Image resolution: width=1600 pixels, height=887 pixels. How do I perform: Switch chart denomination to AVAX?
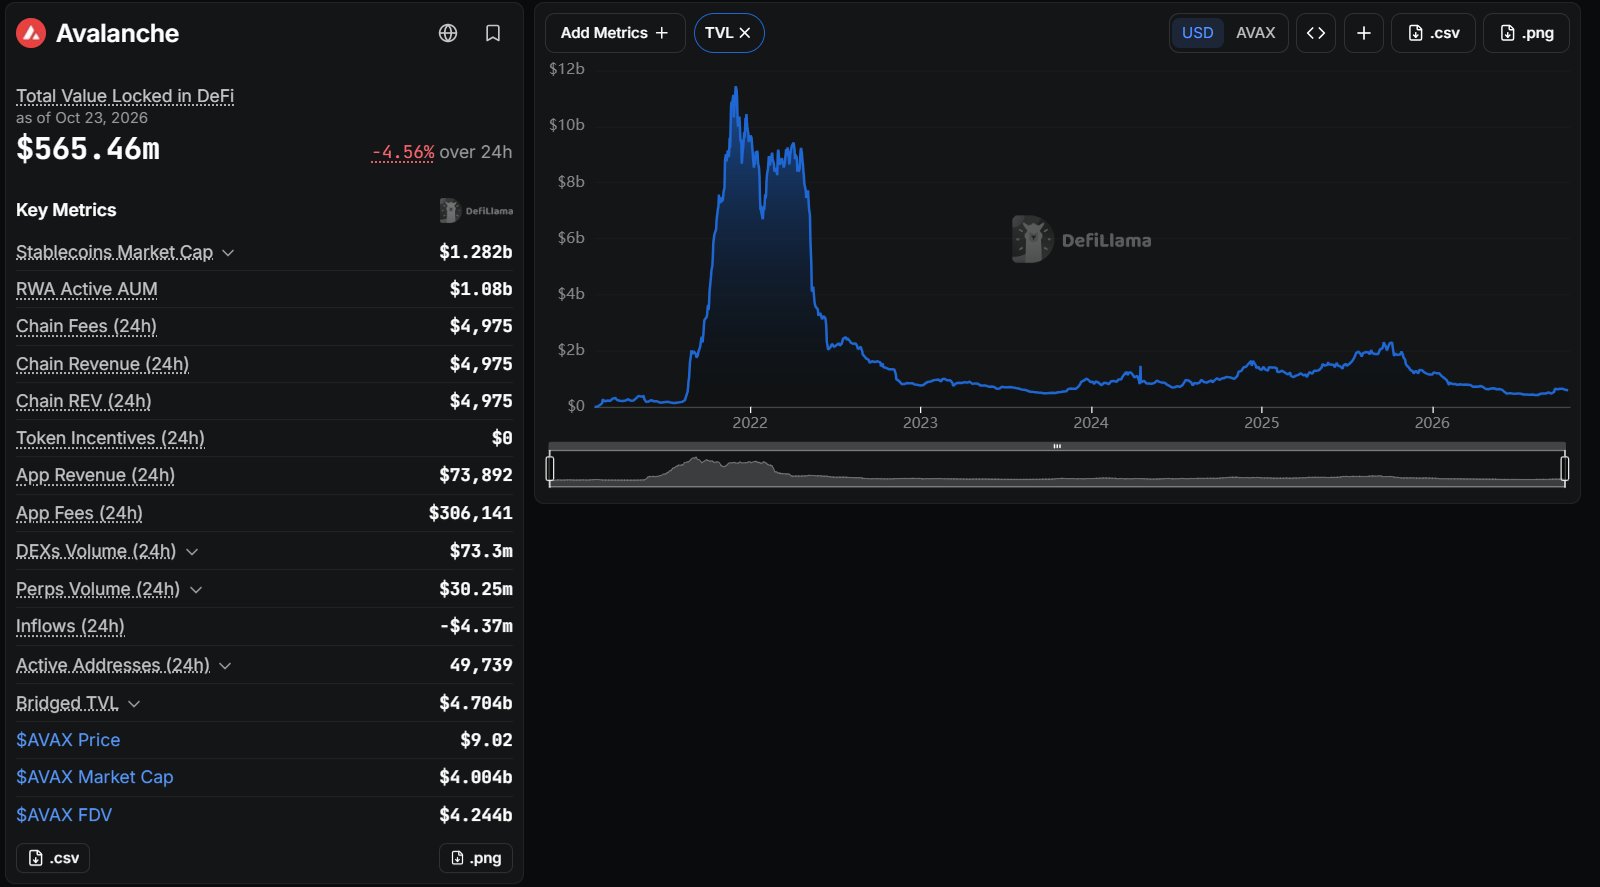tap(1256, 33)
